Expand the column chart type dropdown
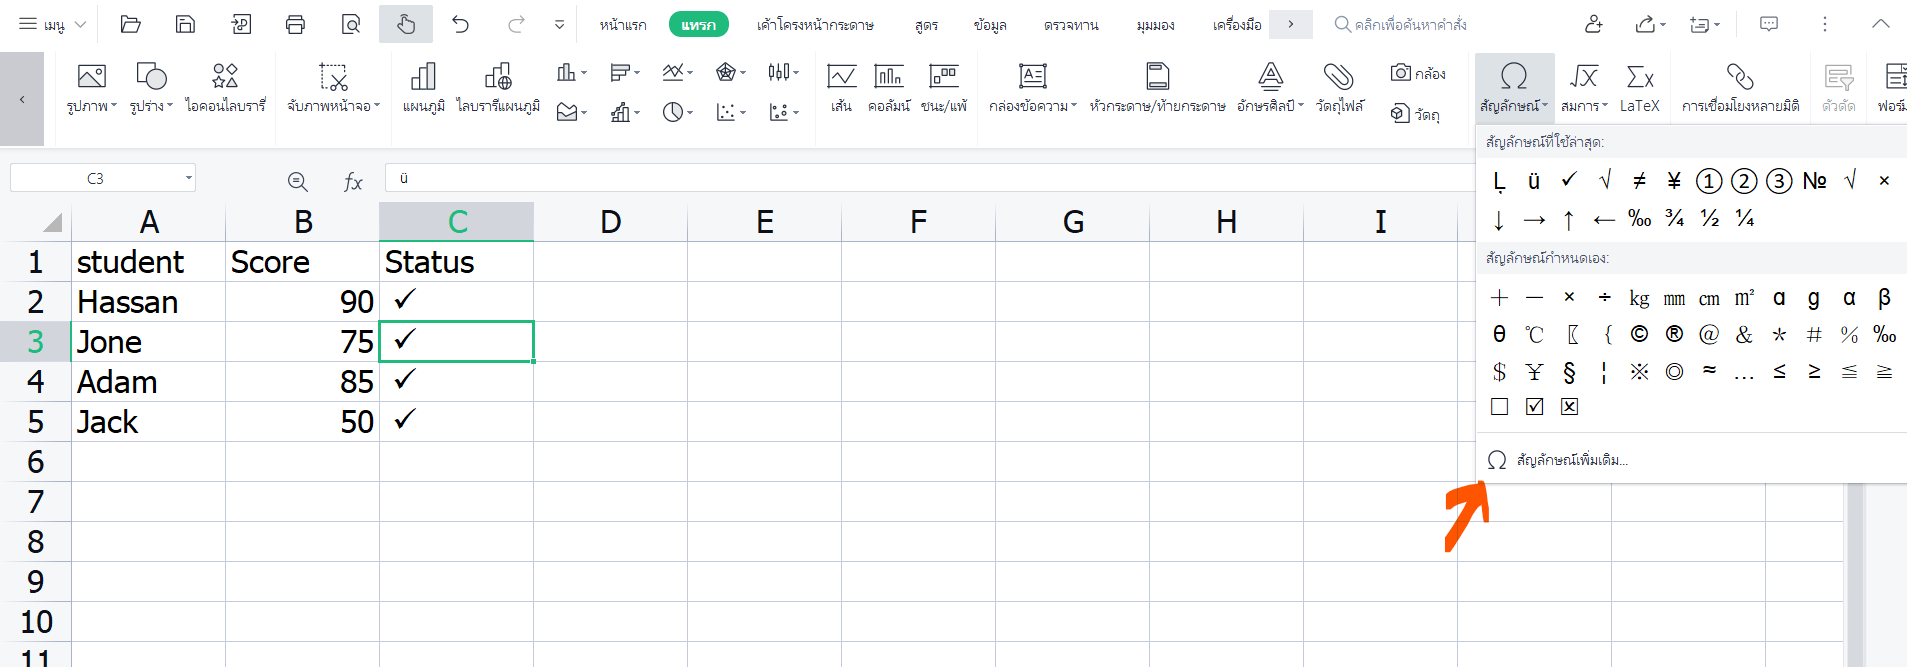This screenshot has width=1907, height=667. pos(583,72)
